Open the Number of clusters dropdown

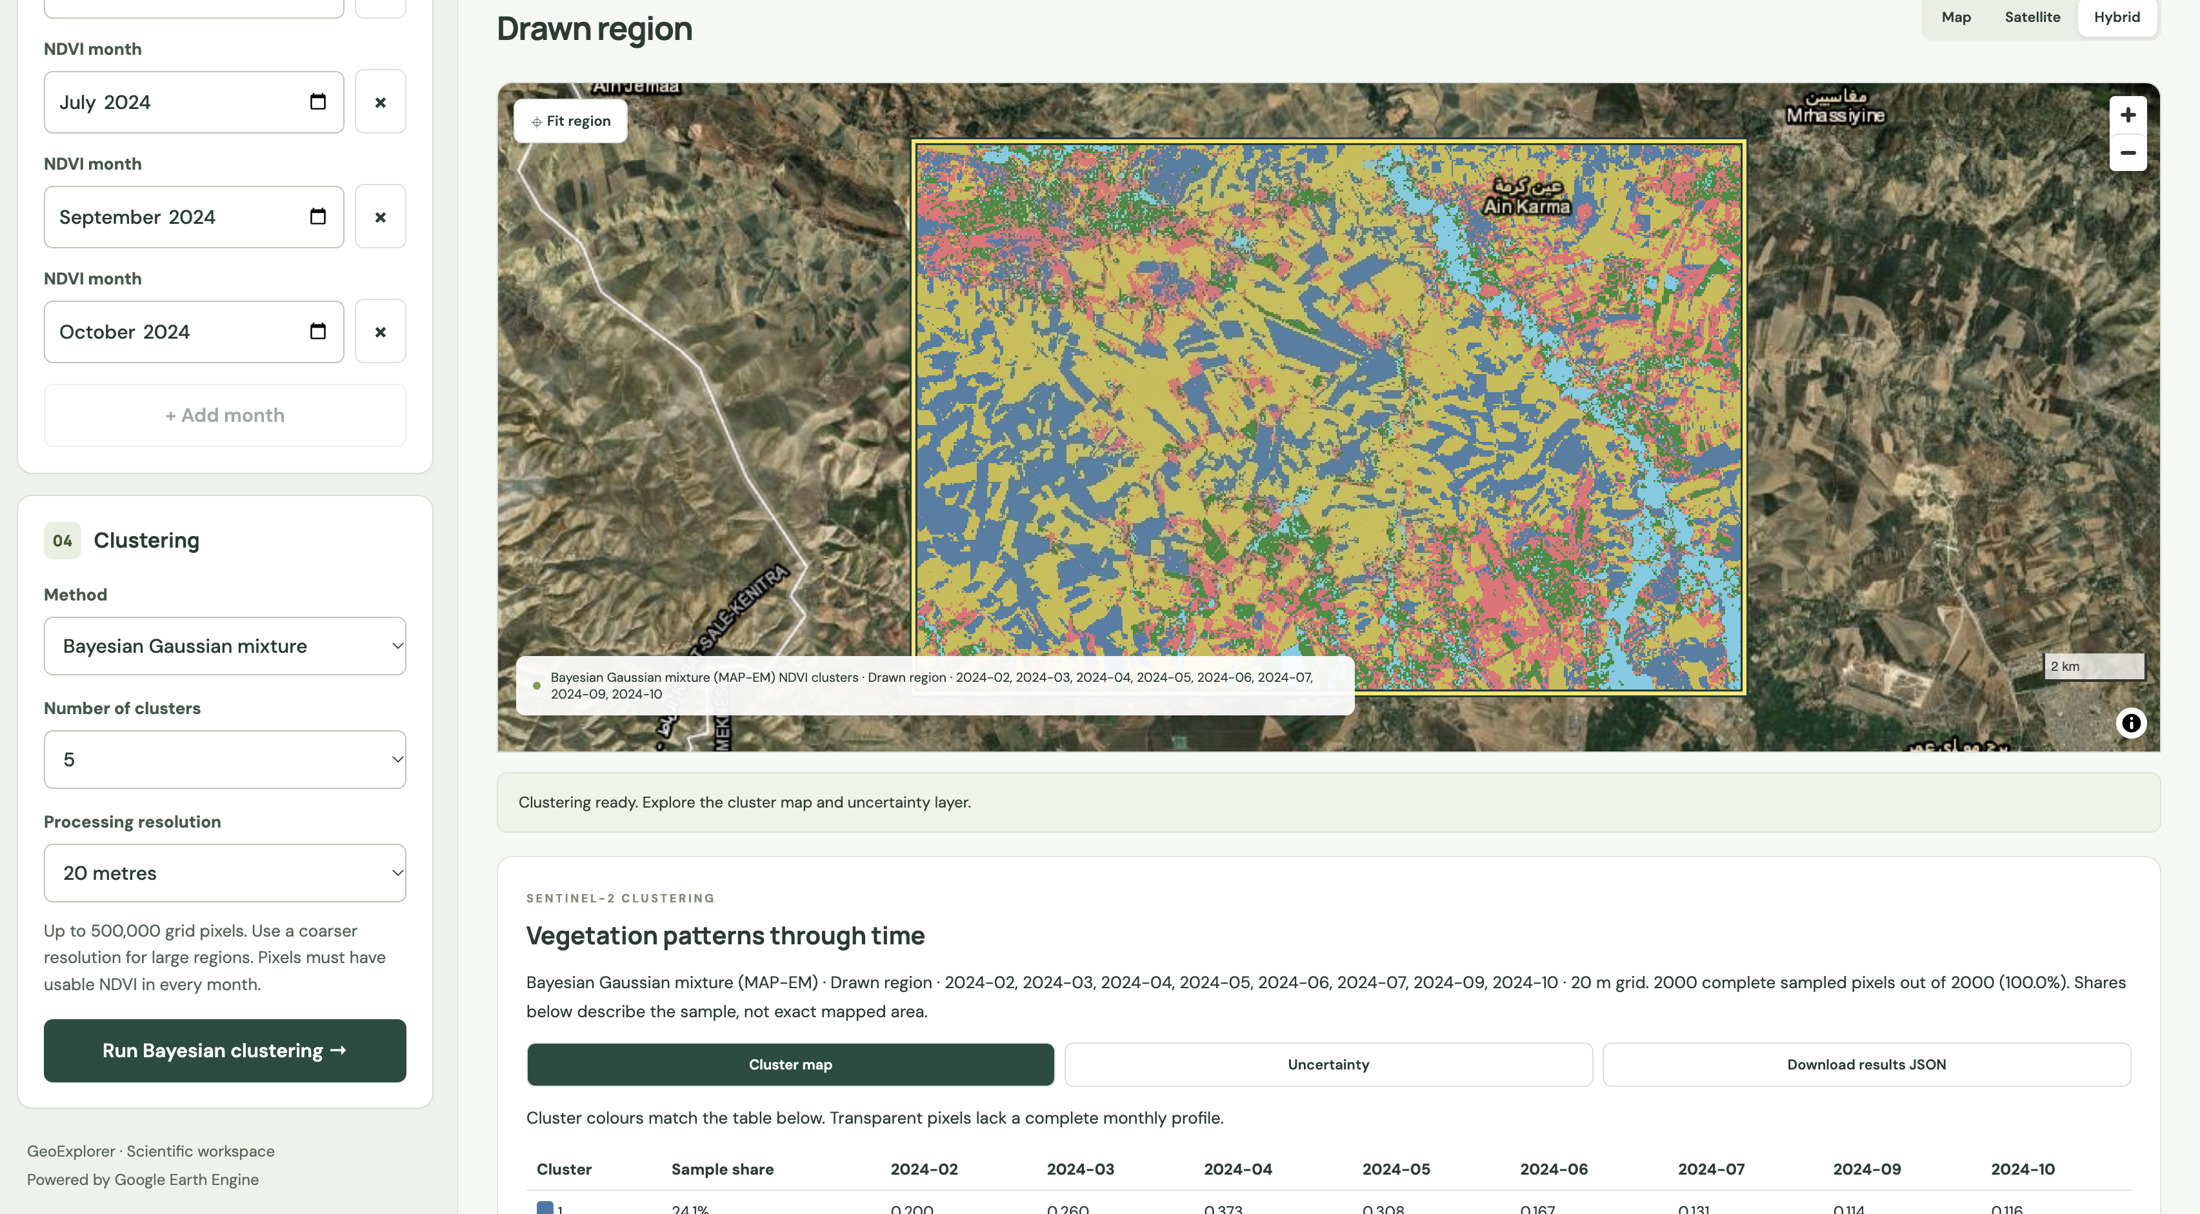pyautogui.click(x=225, y=760)
